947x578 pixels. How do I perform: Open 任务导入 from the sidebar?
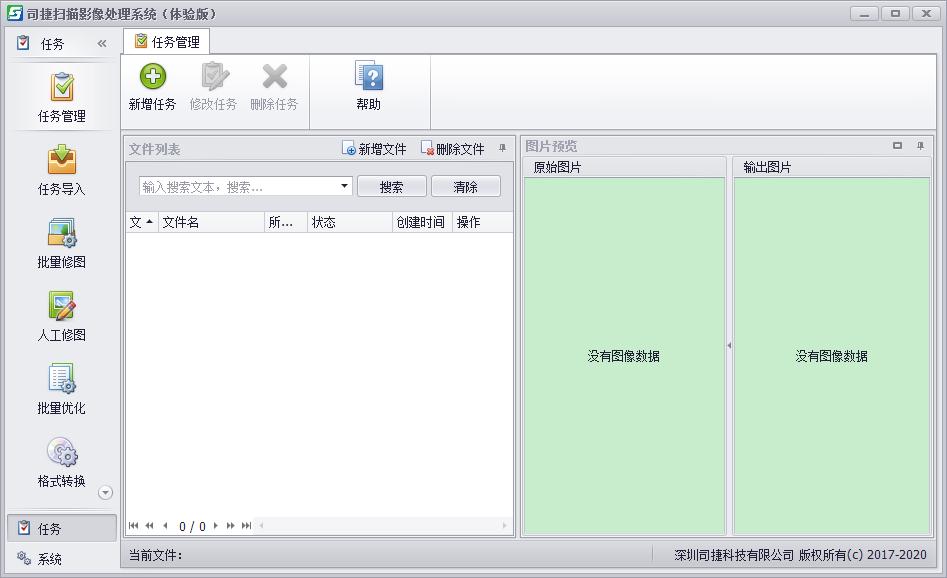62,170
